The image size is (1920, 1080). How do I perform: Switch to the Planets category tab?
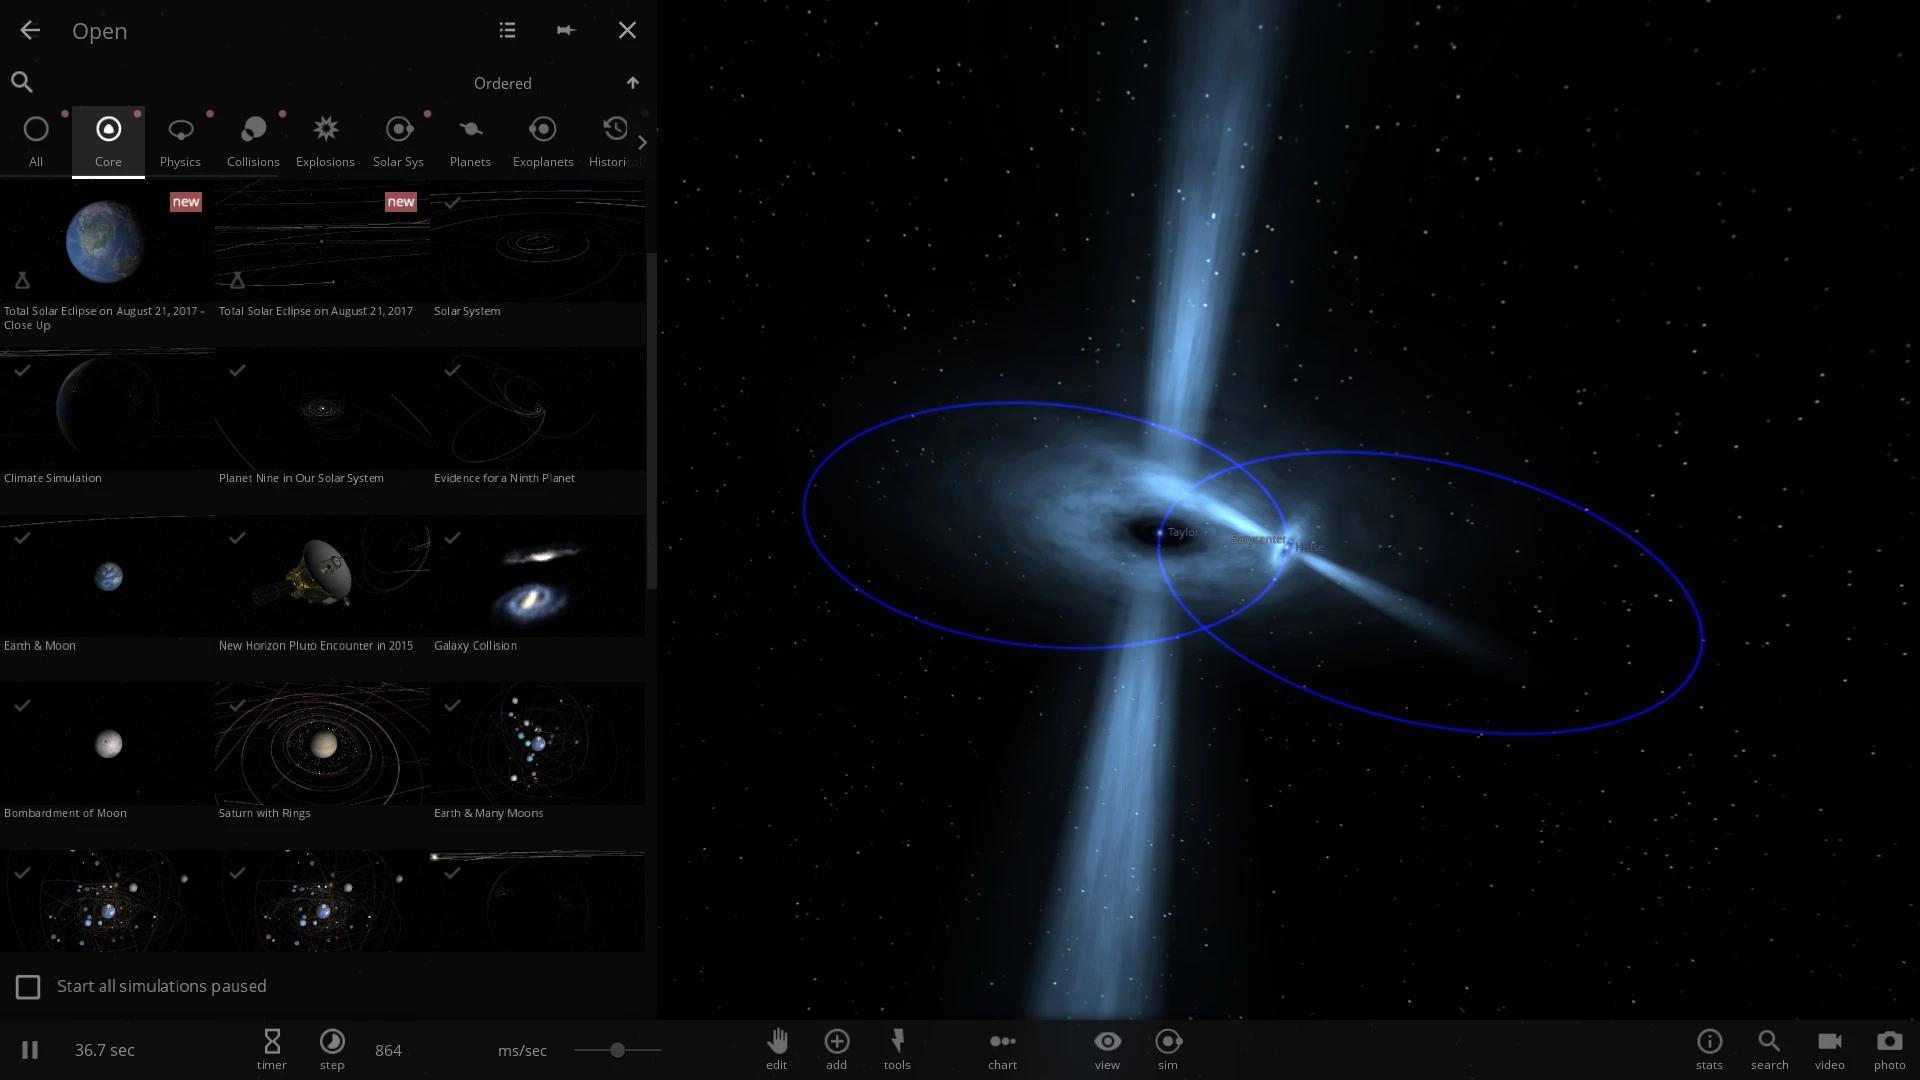469,141
